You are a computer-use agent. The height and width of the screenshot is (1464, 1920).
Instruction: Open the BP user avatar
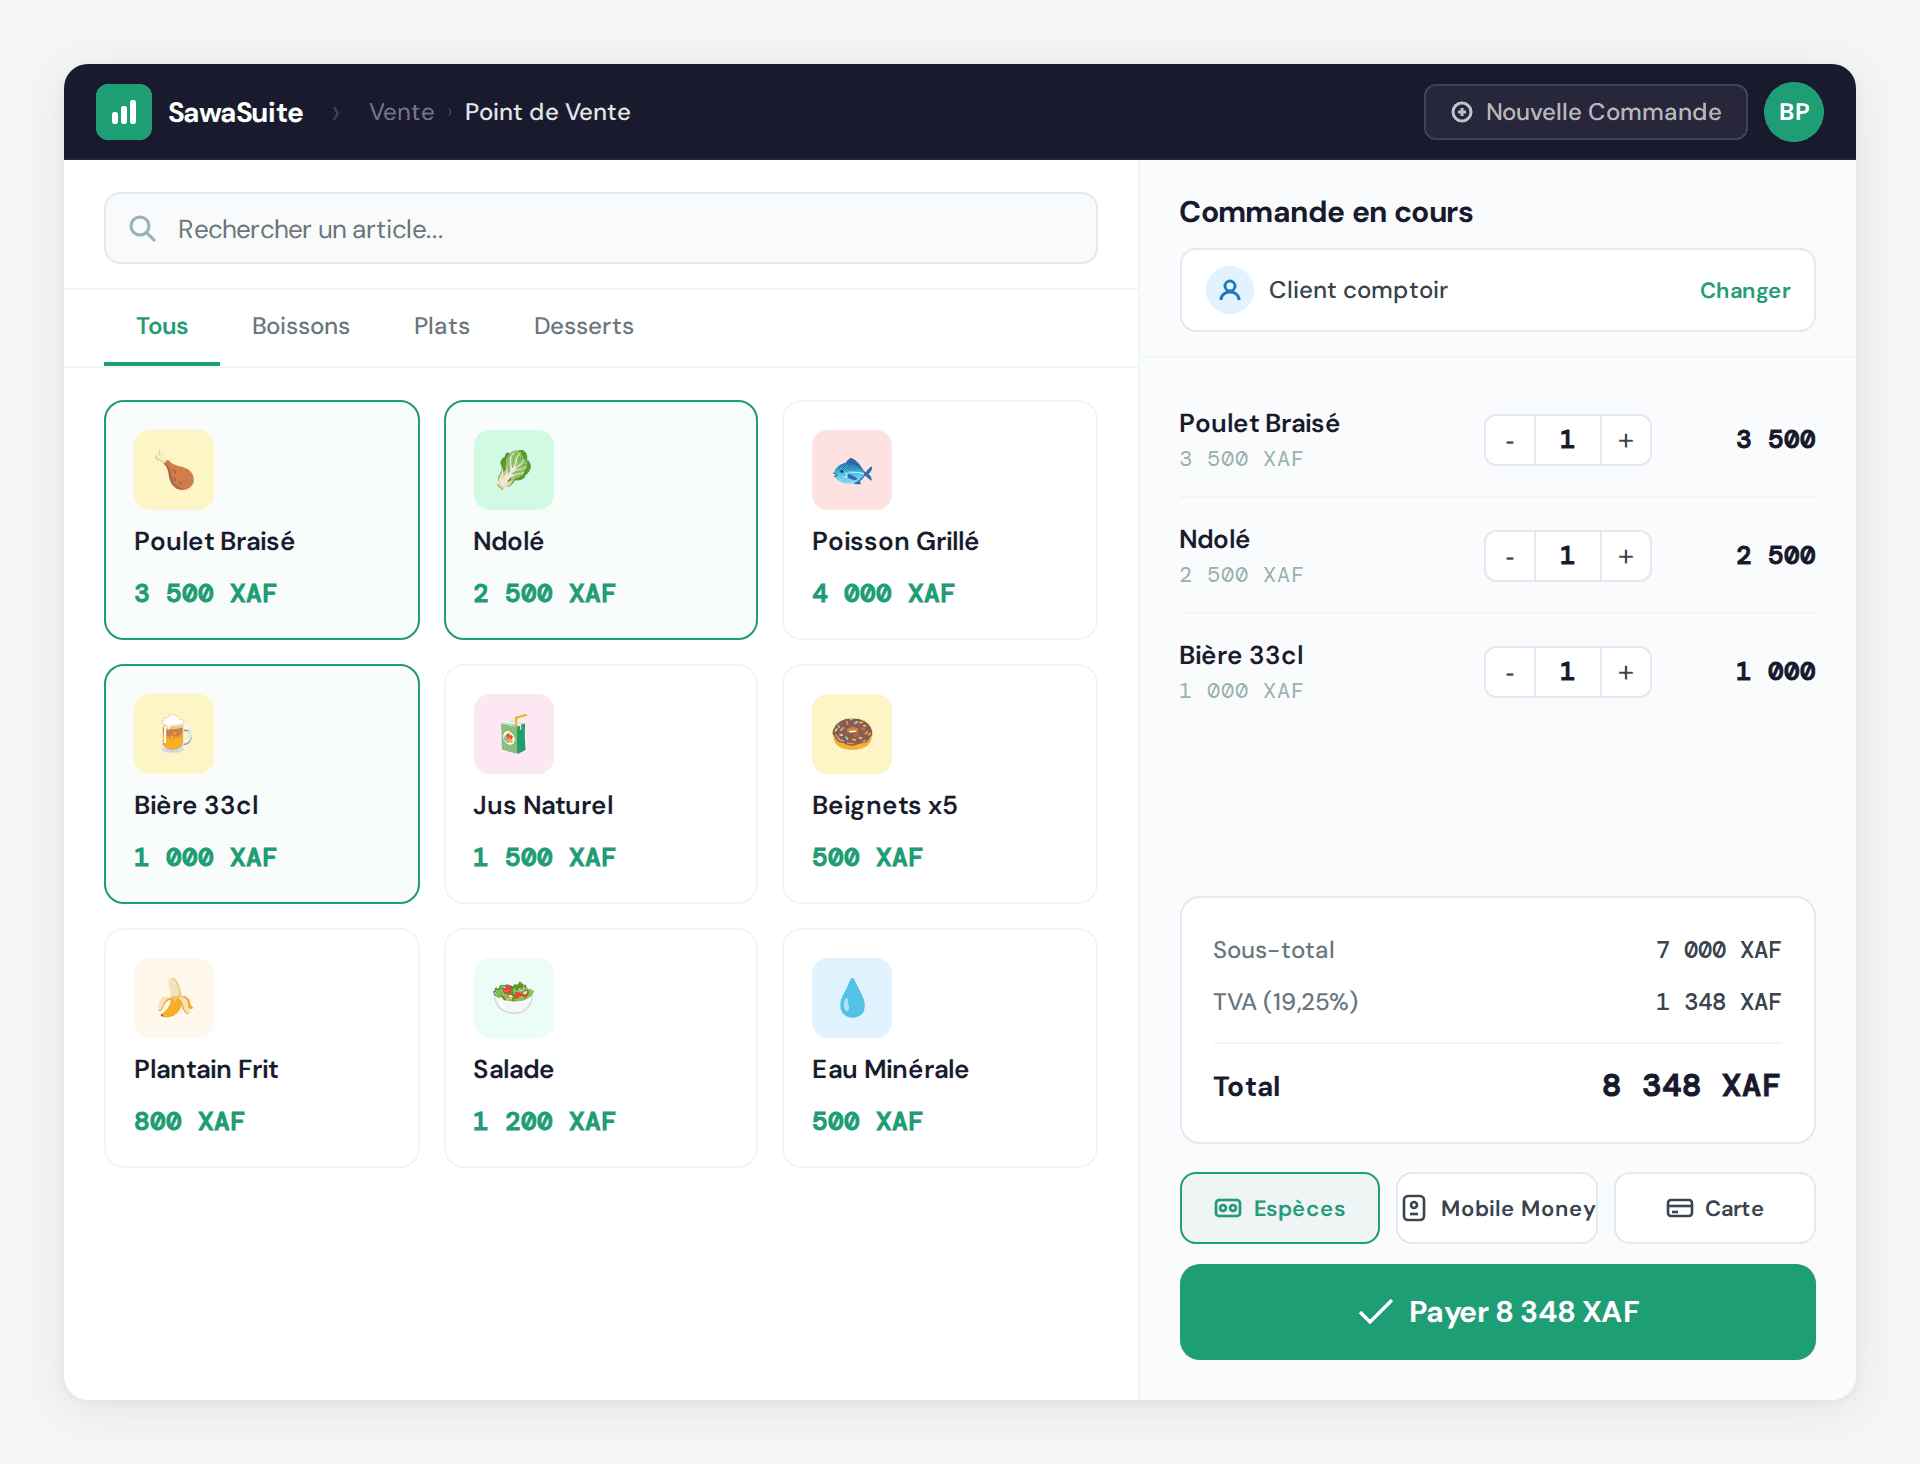point(1794,112)
